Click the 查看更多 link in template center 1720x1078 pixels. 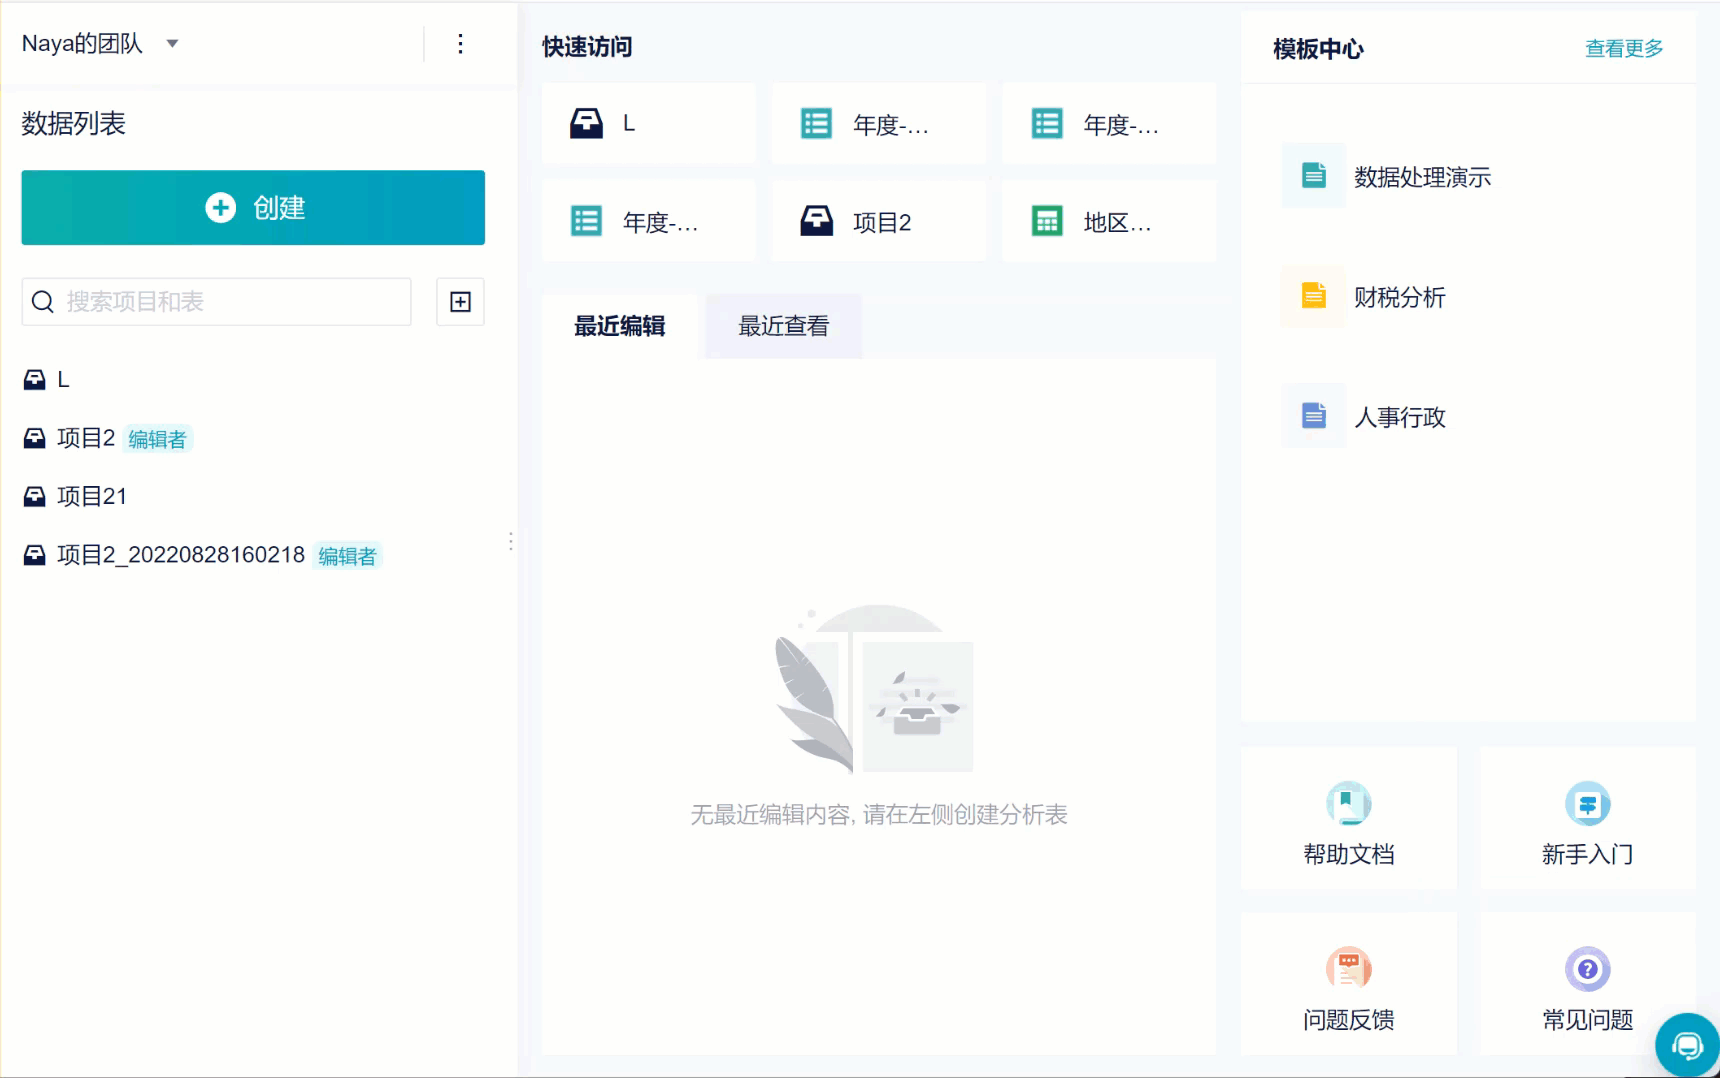click(1624, 48)
